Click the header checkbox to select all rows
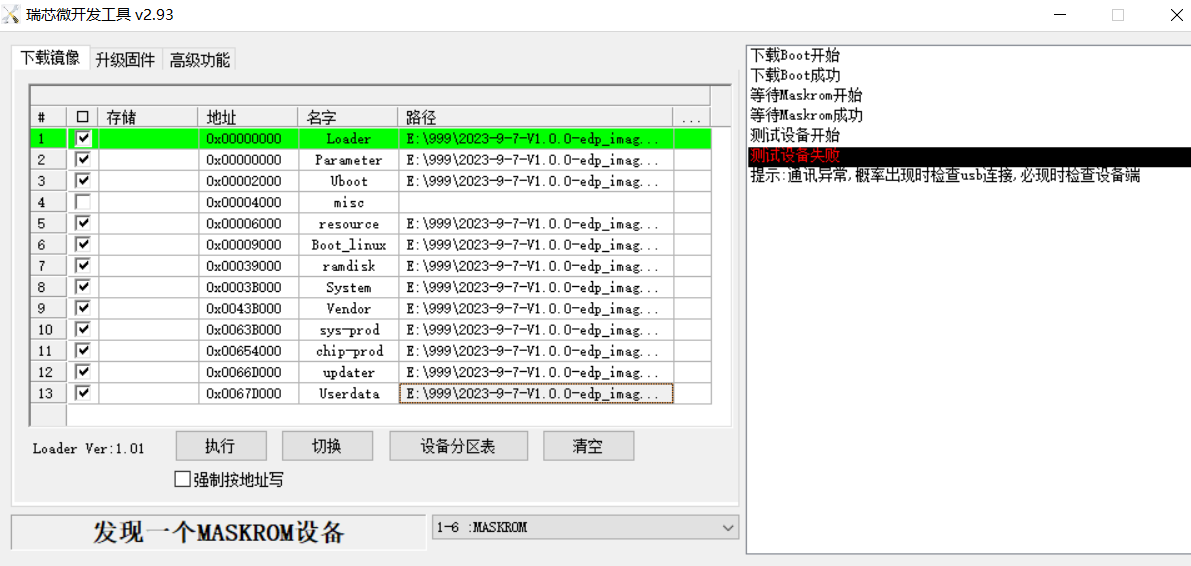Viewport: 1191px width, 566px height. click(83, 118)
